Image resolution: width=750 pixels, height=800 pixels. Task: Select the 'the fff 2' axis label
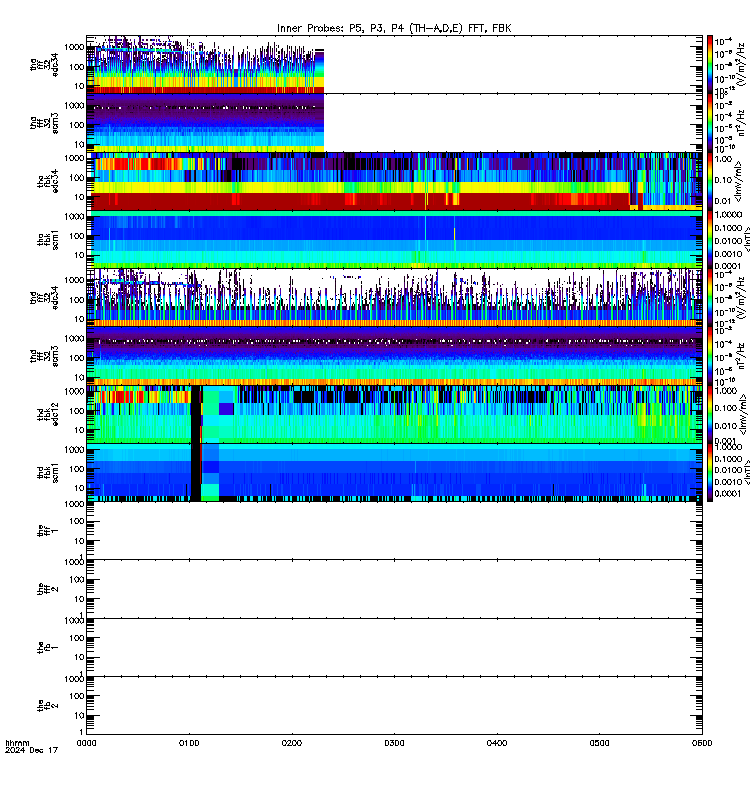click(48, 589)
